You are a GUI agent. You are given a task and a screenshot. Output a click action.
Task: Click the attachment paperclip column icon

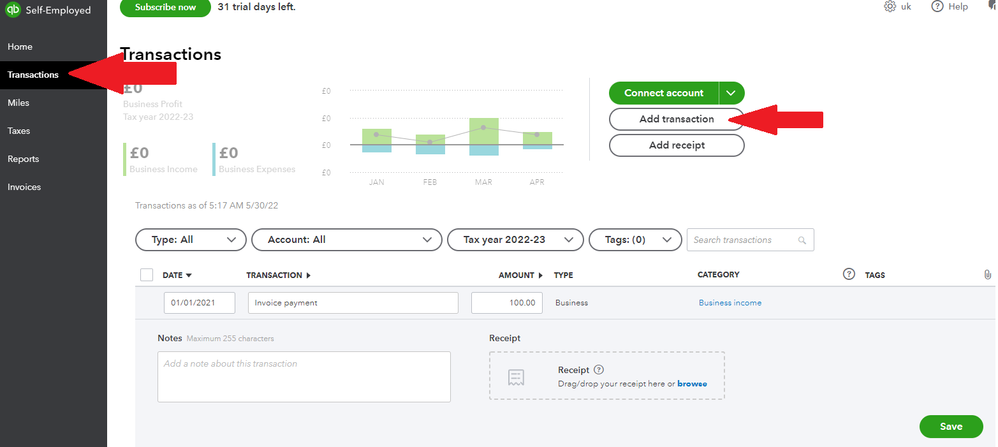click(x=988, y=274)
